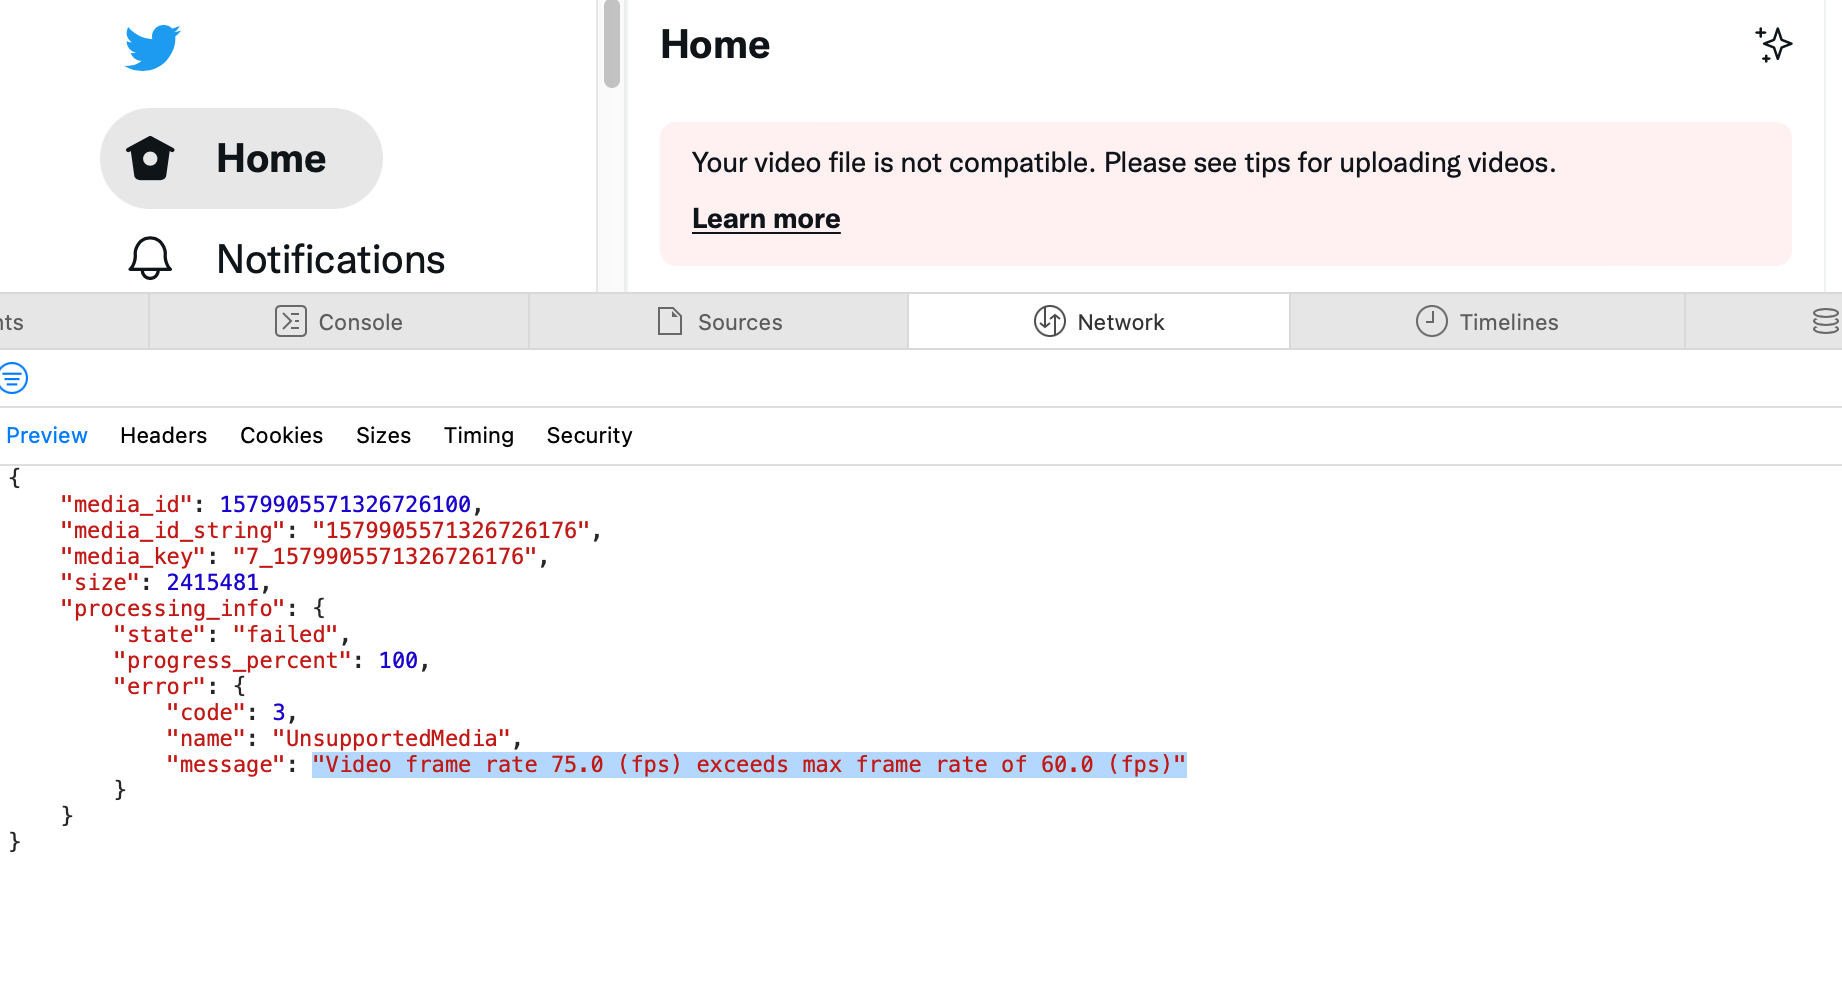Open Home from the sidebar house icon

151,159
